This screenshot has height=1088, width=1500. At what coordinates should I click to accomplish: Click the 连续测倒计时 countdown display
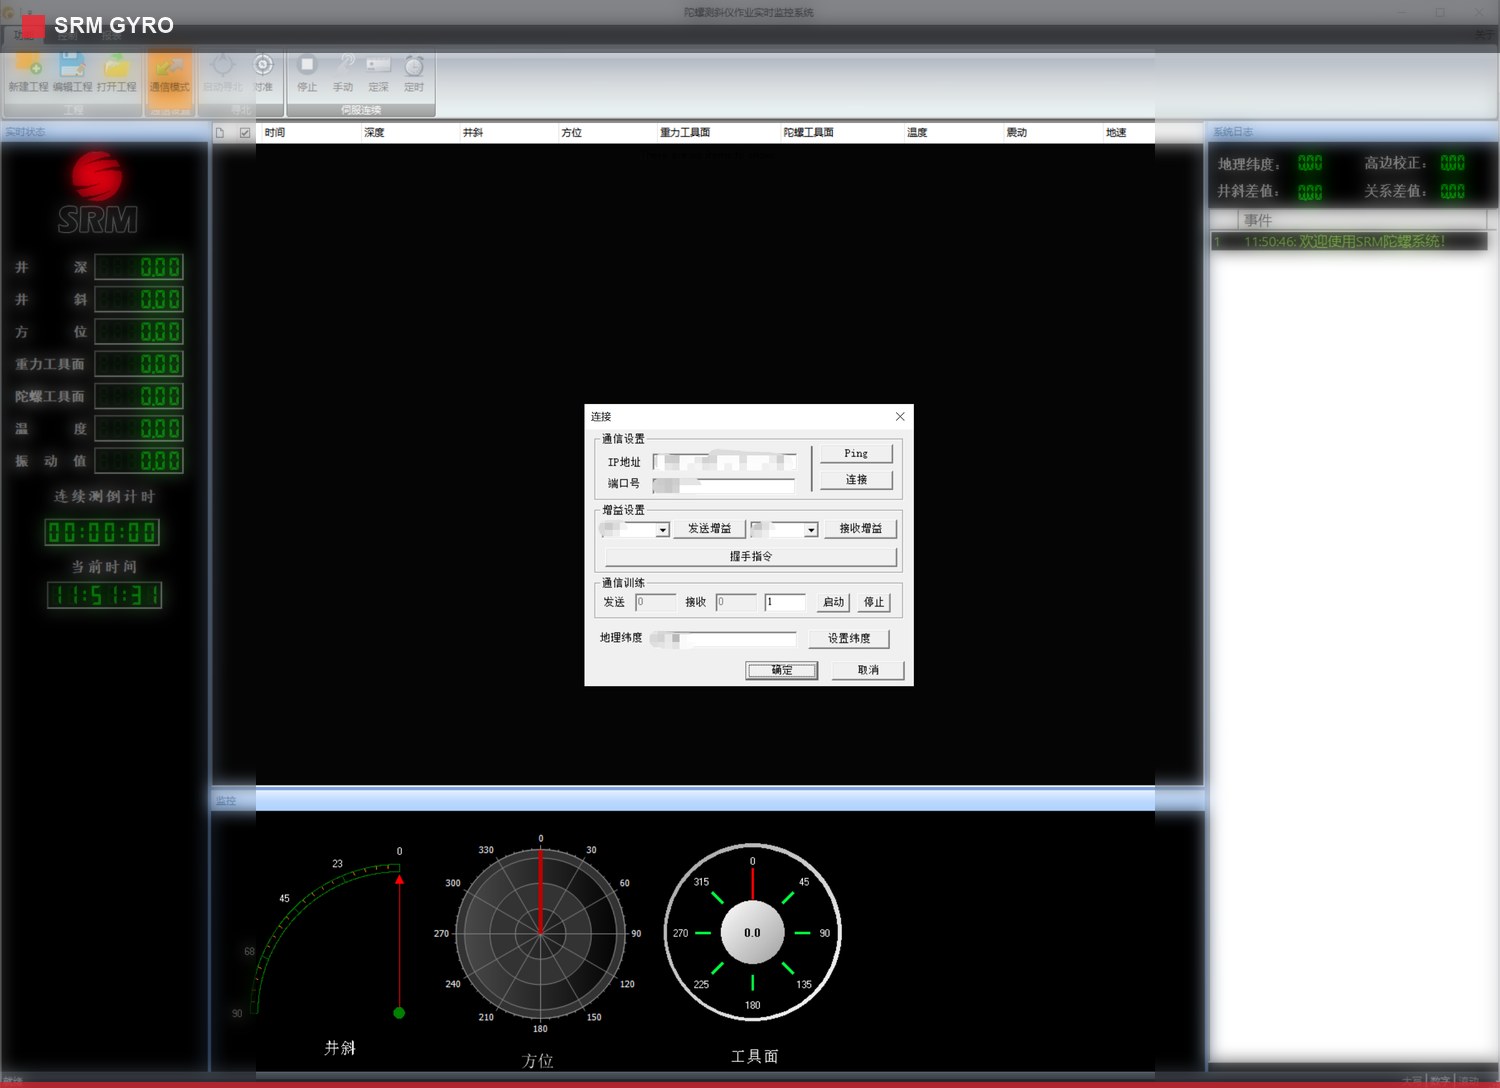(102, 532)
